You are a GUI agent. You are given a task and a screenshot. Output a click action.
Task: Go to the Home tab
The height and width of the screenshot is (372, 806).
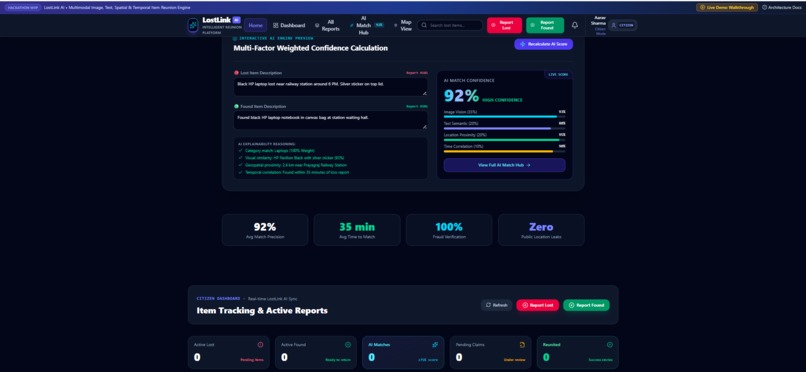255,25
